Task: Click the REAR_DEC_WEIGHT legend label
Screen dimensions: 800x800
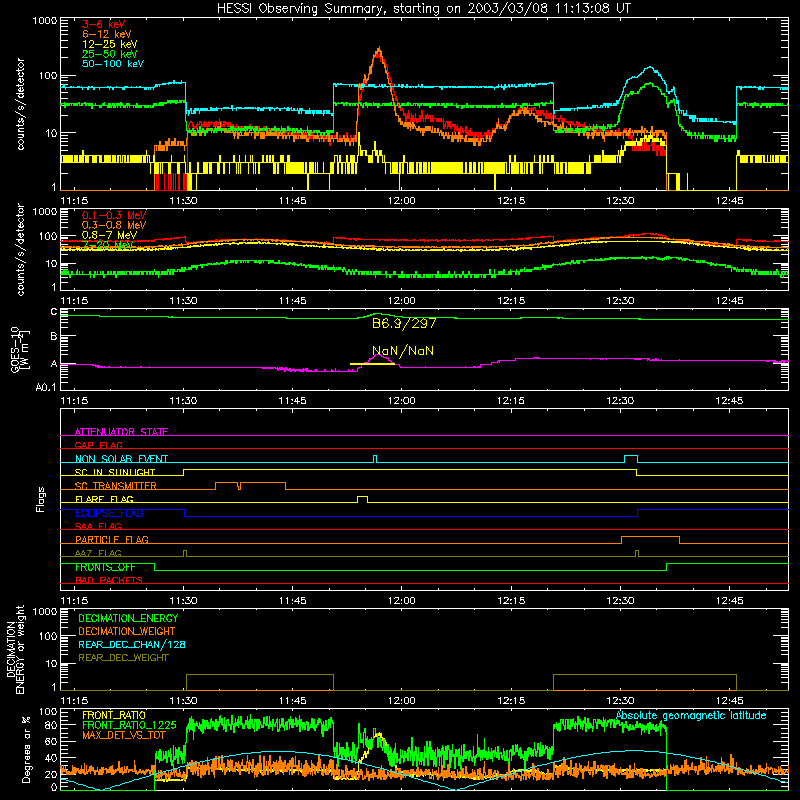Action: [123, 658]
